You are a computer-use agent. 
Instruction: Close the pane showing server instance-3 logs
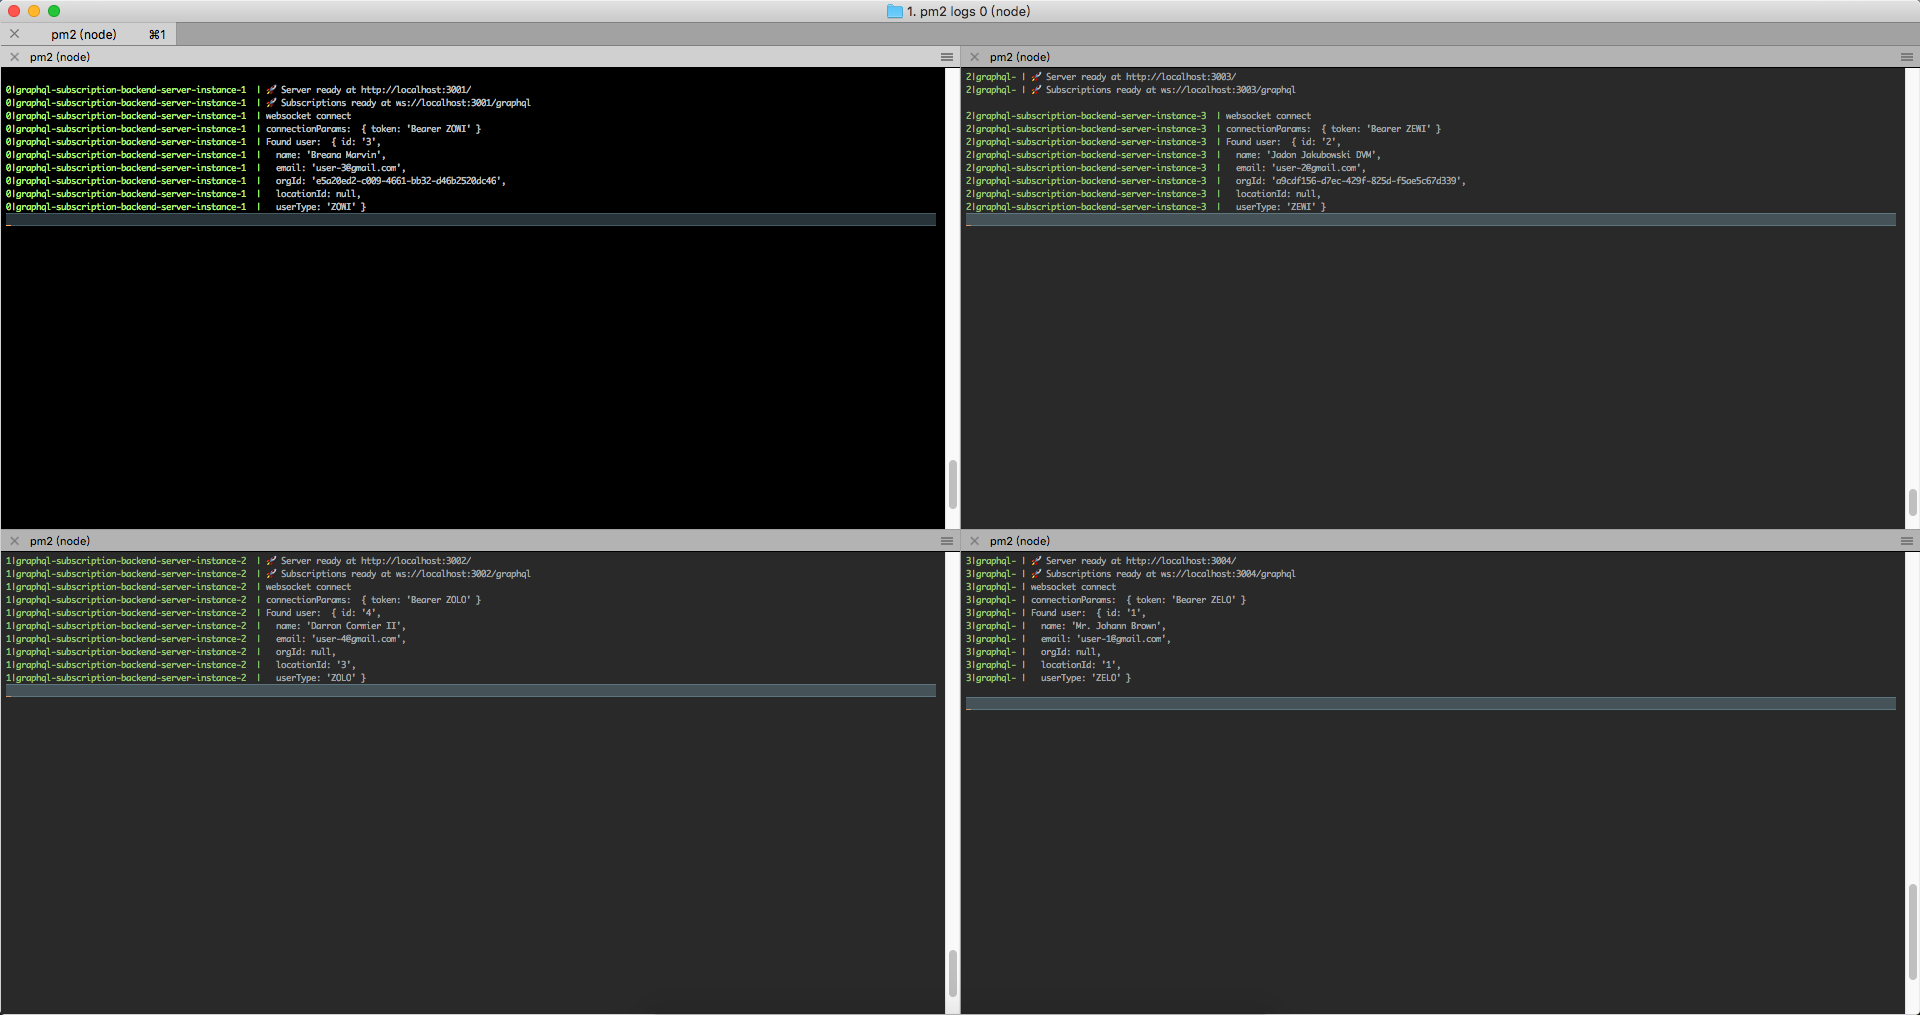point(974,57)
